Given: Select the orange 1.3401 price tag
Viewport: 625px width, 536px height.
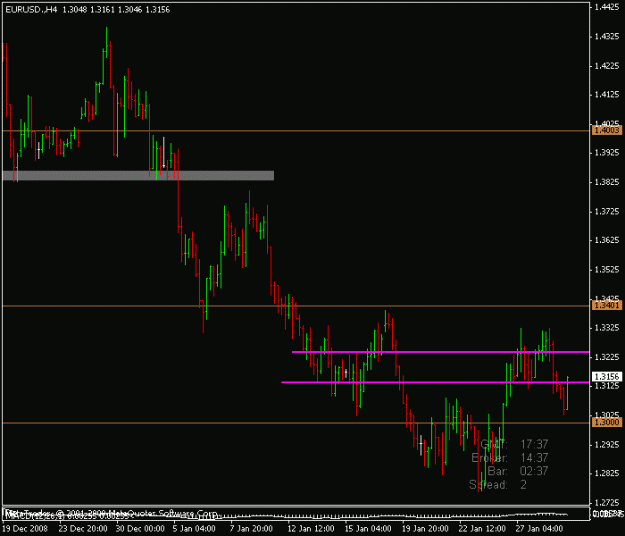Looking at the screenshot, I should 607,306.
